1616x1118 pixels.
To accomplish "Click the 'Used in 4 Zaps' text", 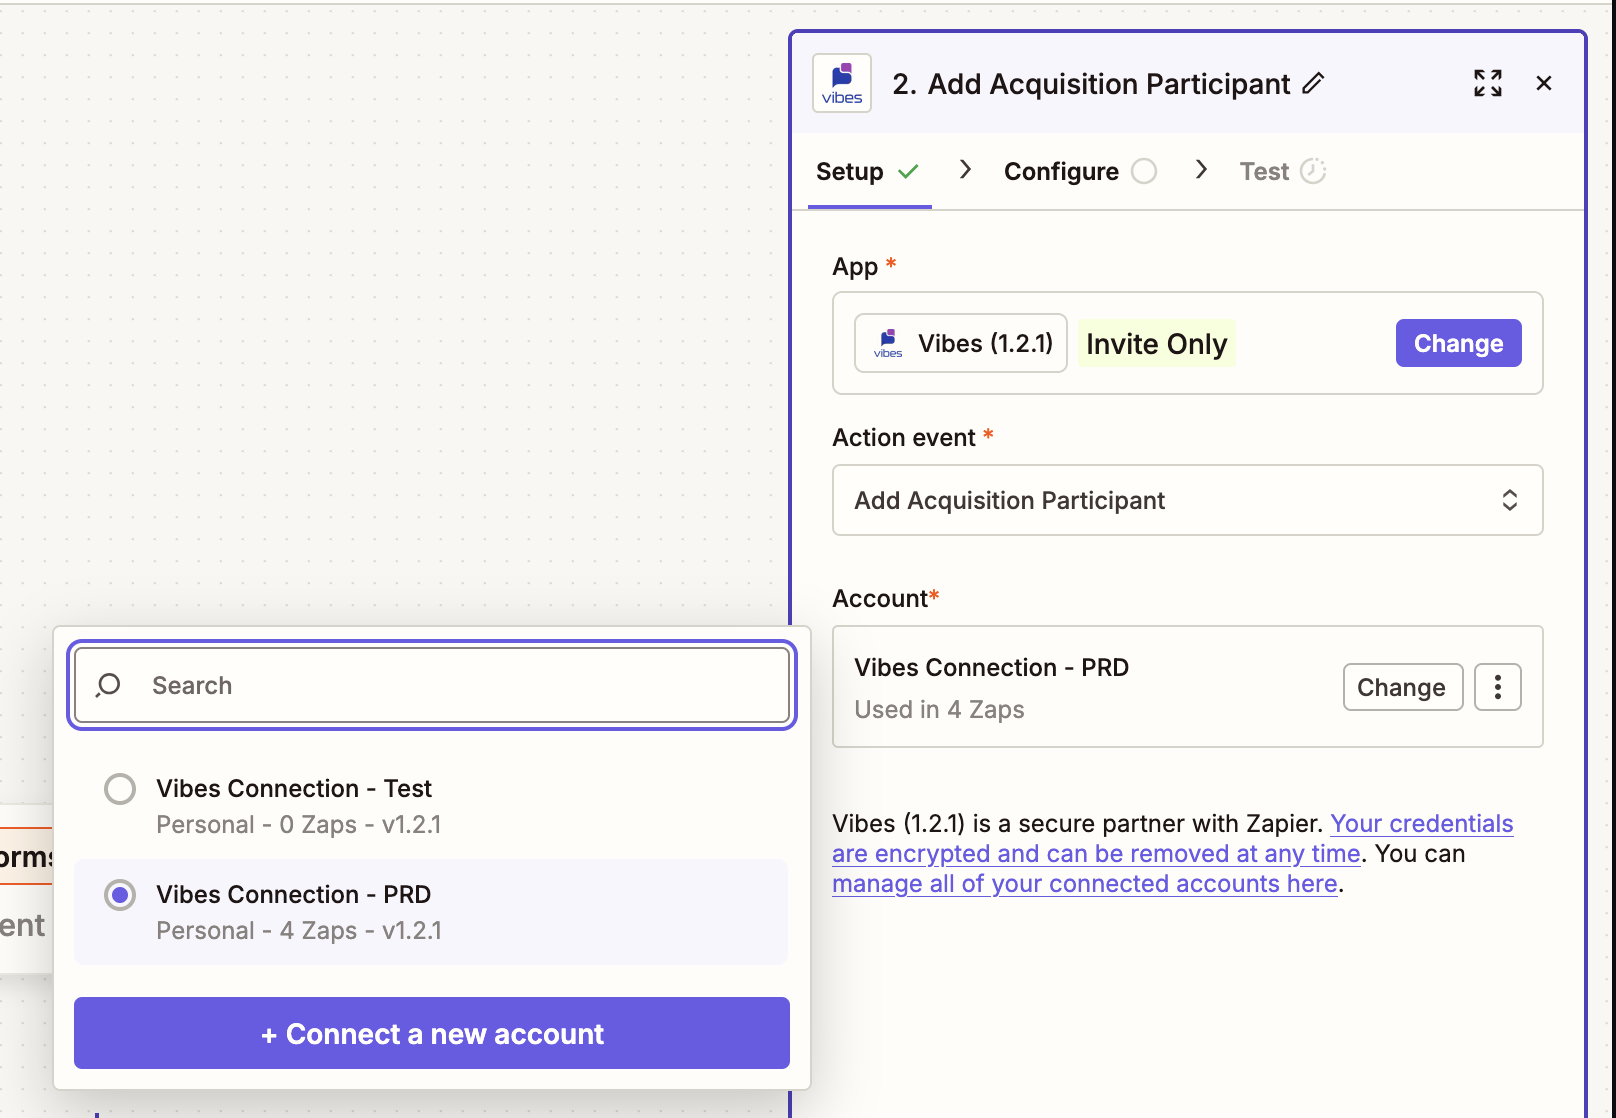I will [939, 710].
